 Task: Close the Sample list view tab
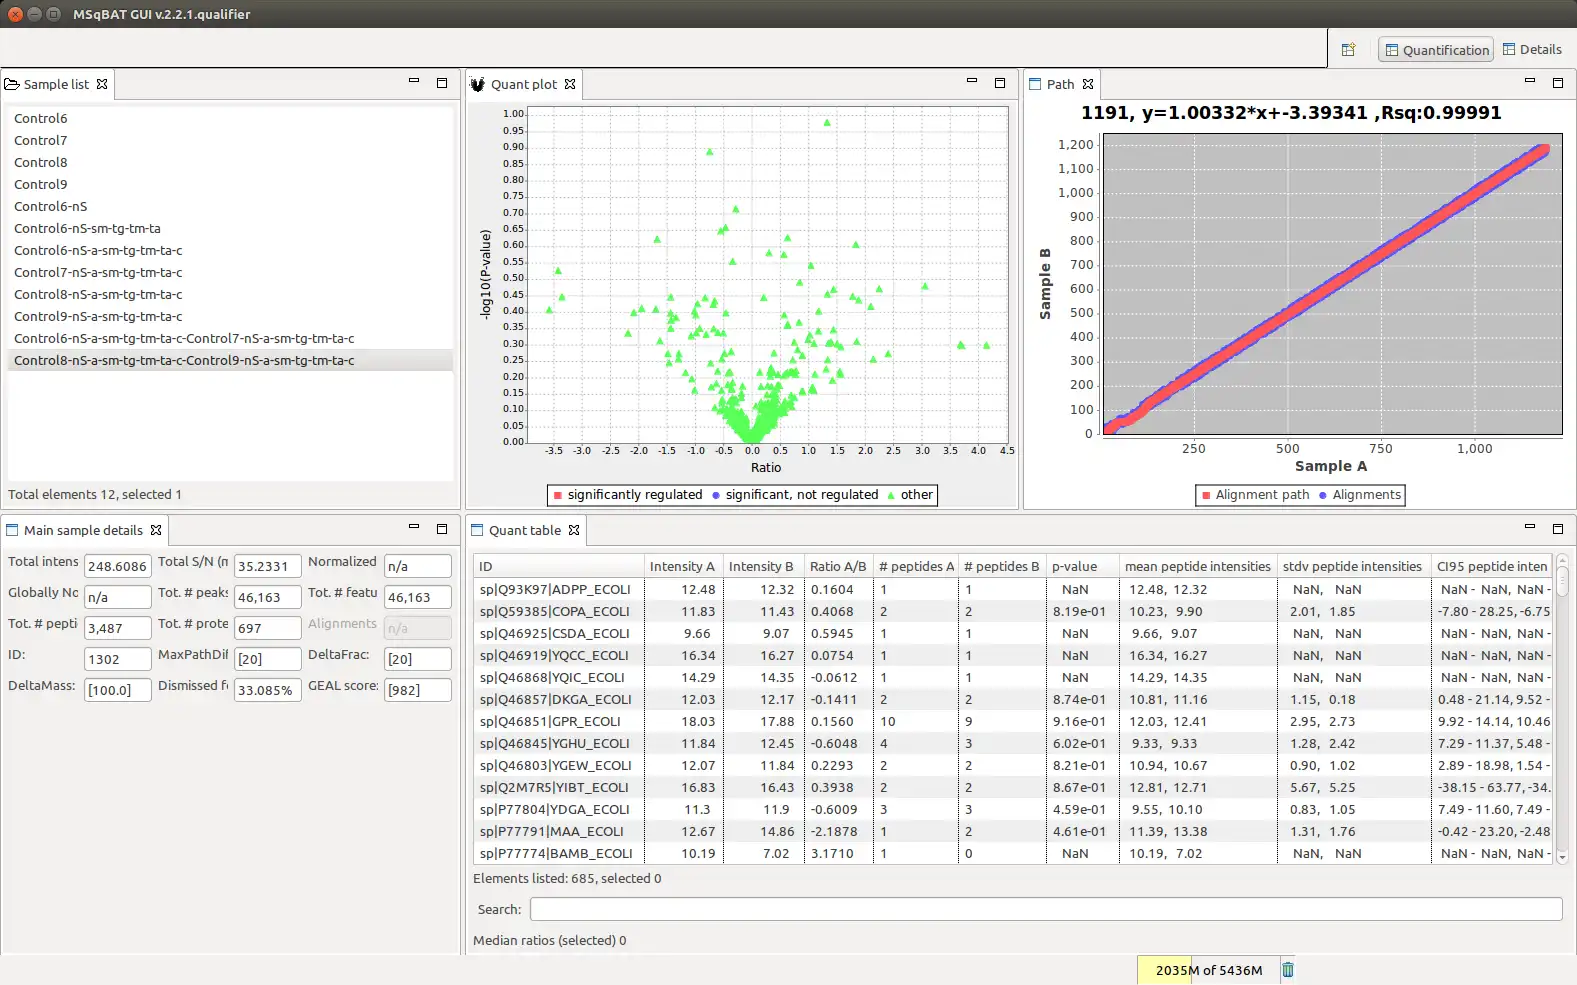(x=102, y=85)
